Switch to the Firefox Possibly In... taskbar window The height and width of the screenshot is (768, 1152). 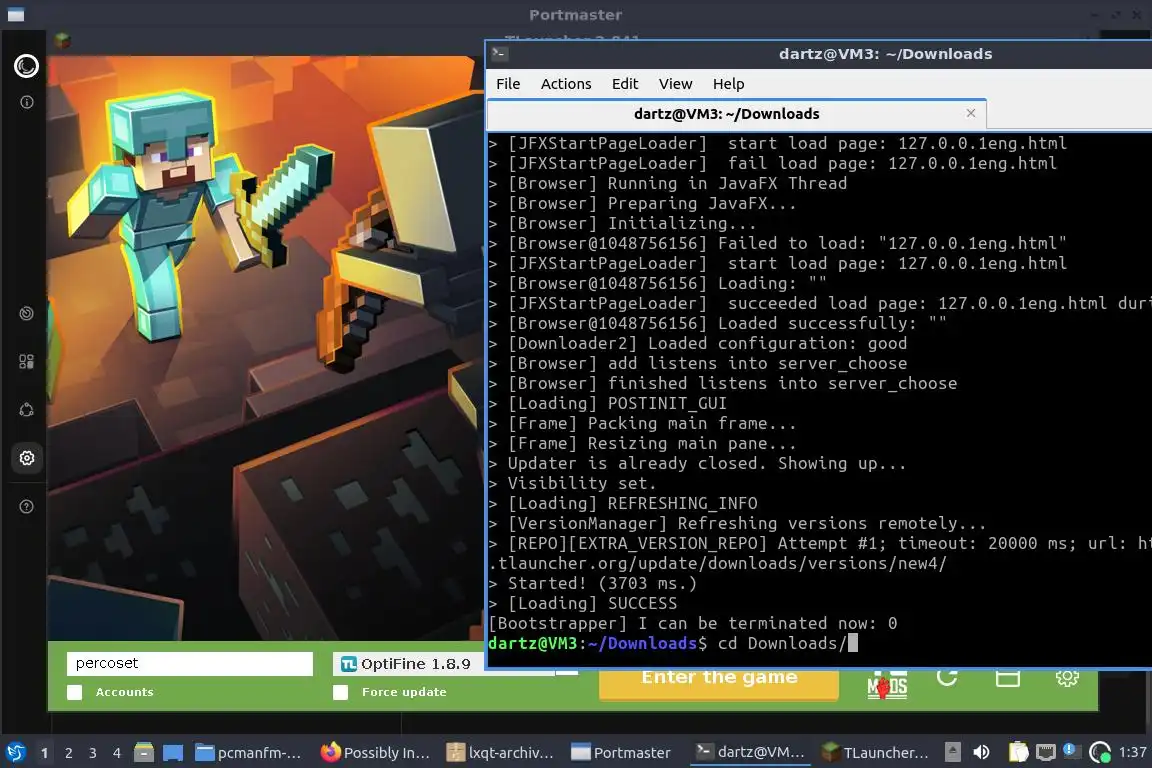click(375, 752)
